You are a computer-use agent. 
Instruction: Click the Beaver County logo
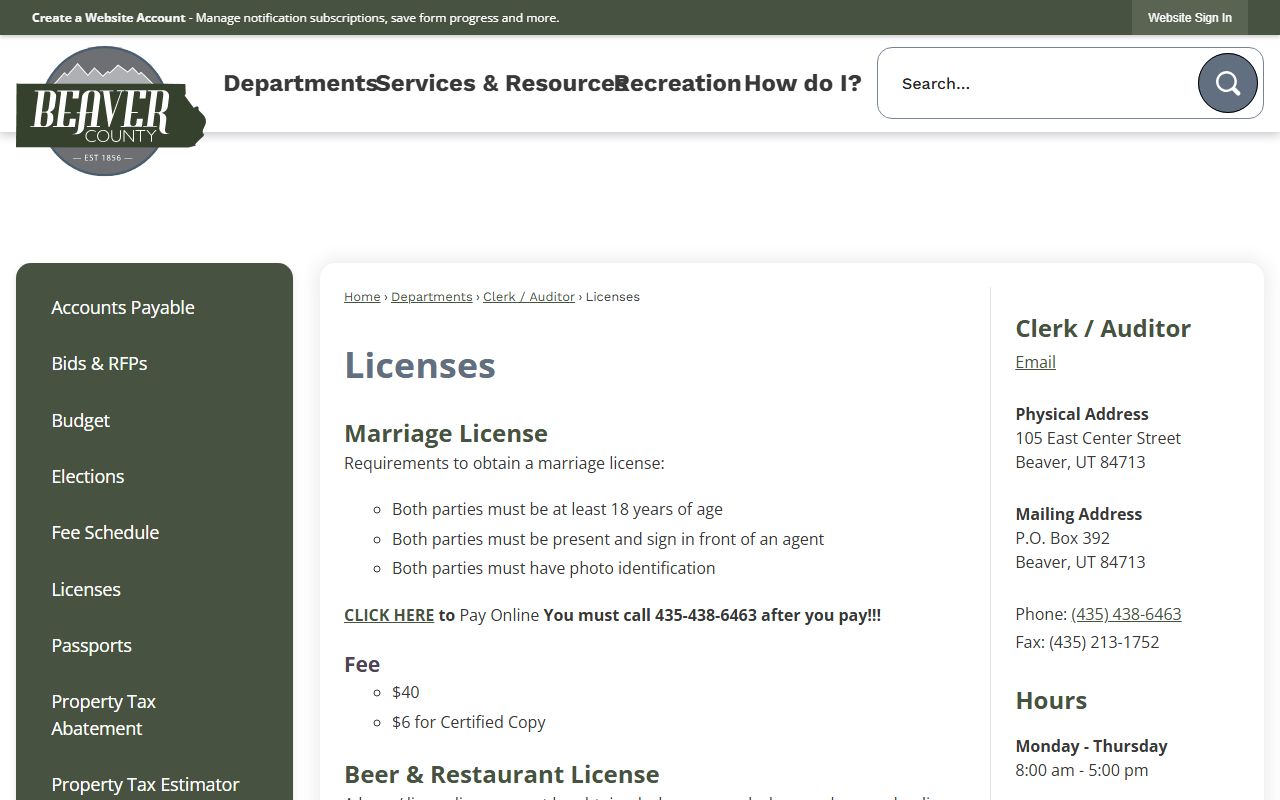(x=110, y=111)
